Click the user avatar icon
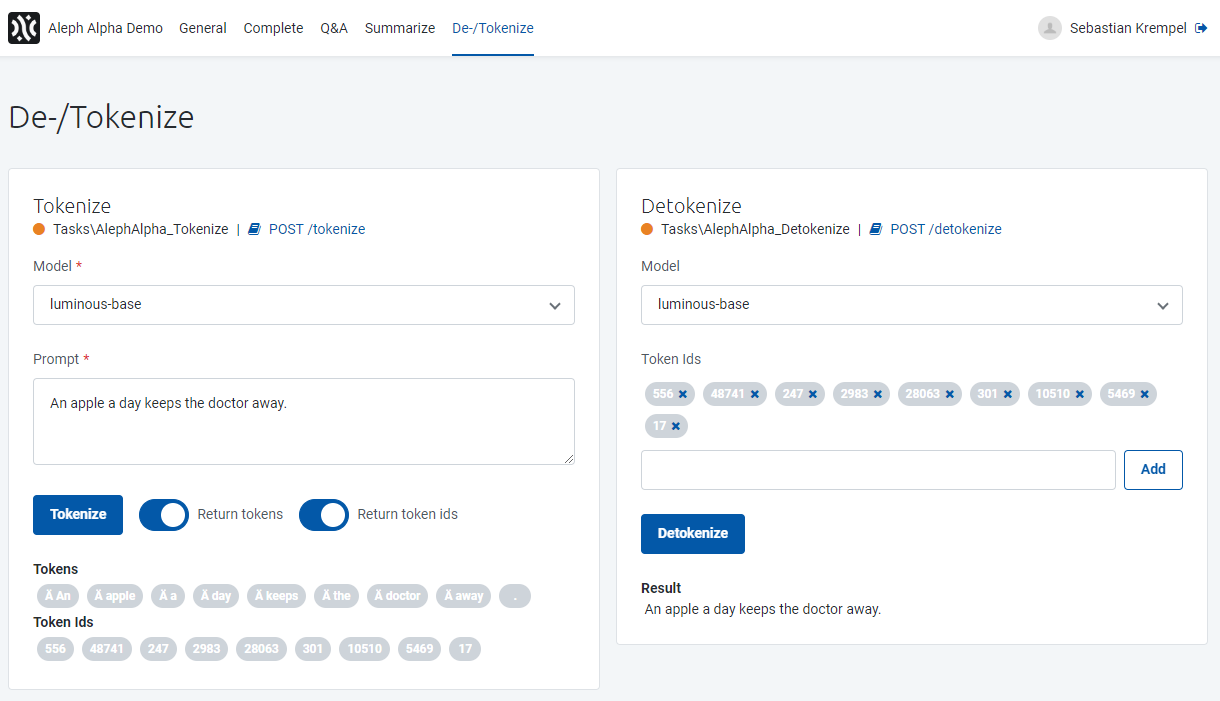The image size is (1220, 701). pyautogui.click(x=1049, y=28)
